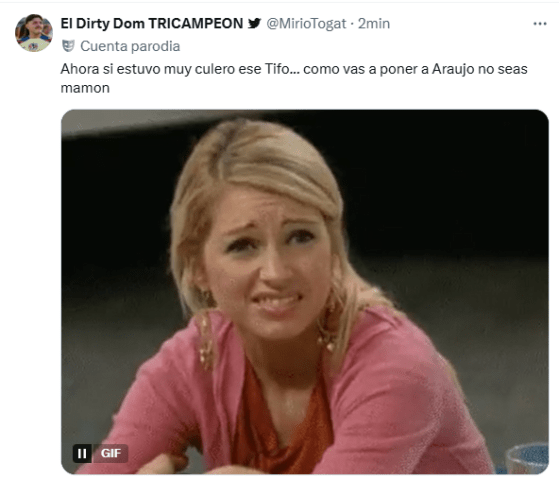The image size is (559, 480).
Task: Open the El Dirty Dom profile avatar
Action: (34, 33)
